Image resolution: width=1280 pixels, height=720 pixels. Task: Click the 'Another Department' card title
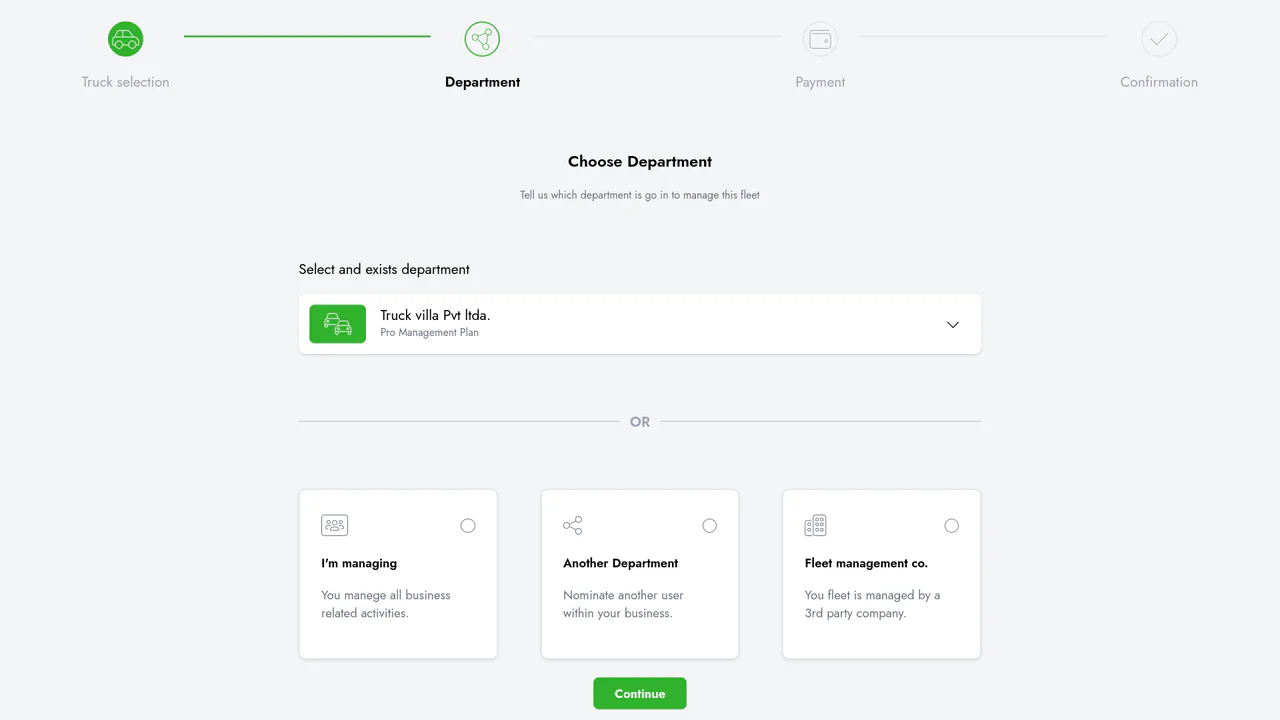pyautogui.click(x=621, y=563)
